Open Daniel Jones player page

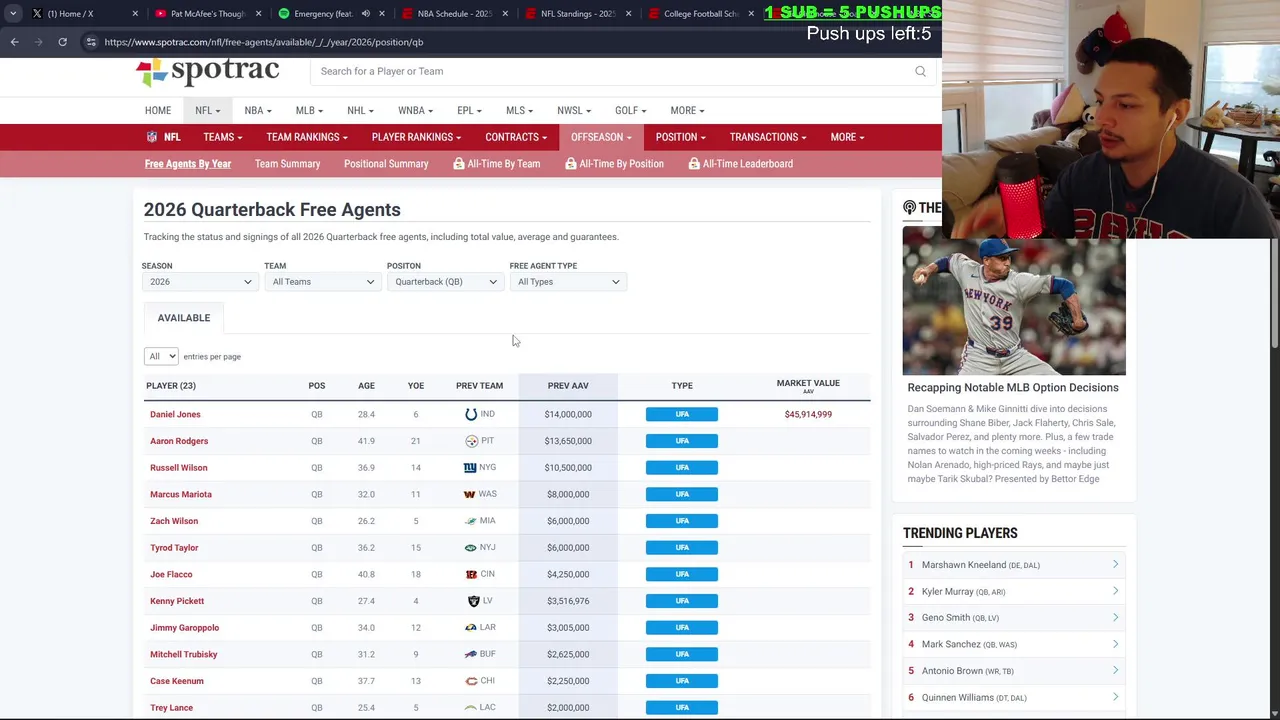pos(175,414)
